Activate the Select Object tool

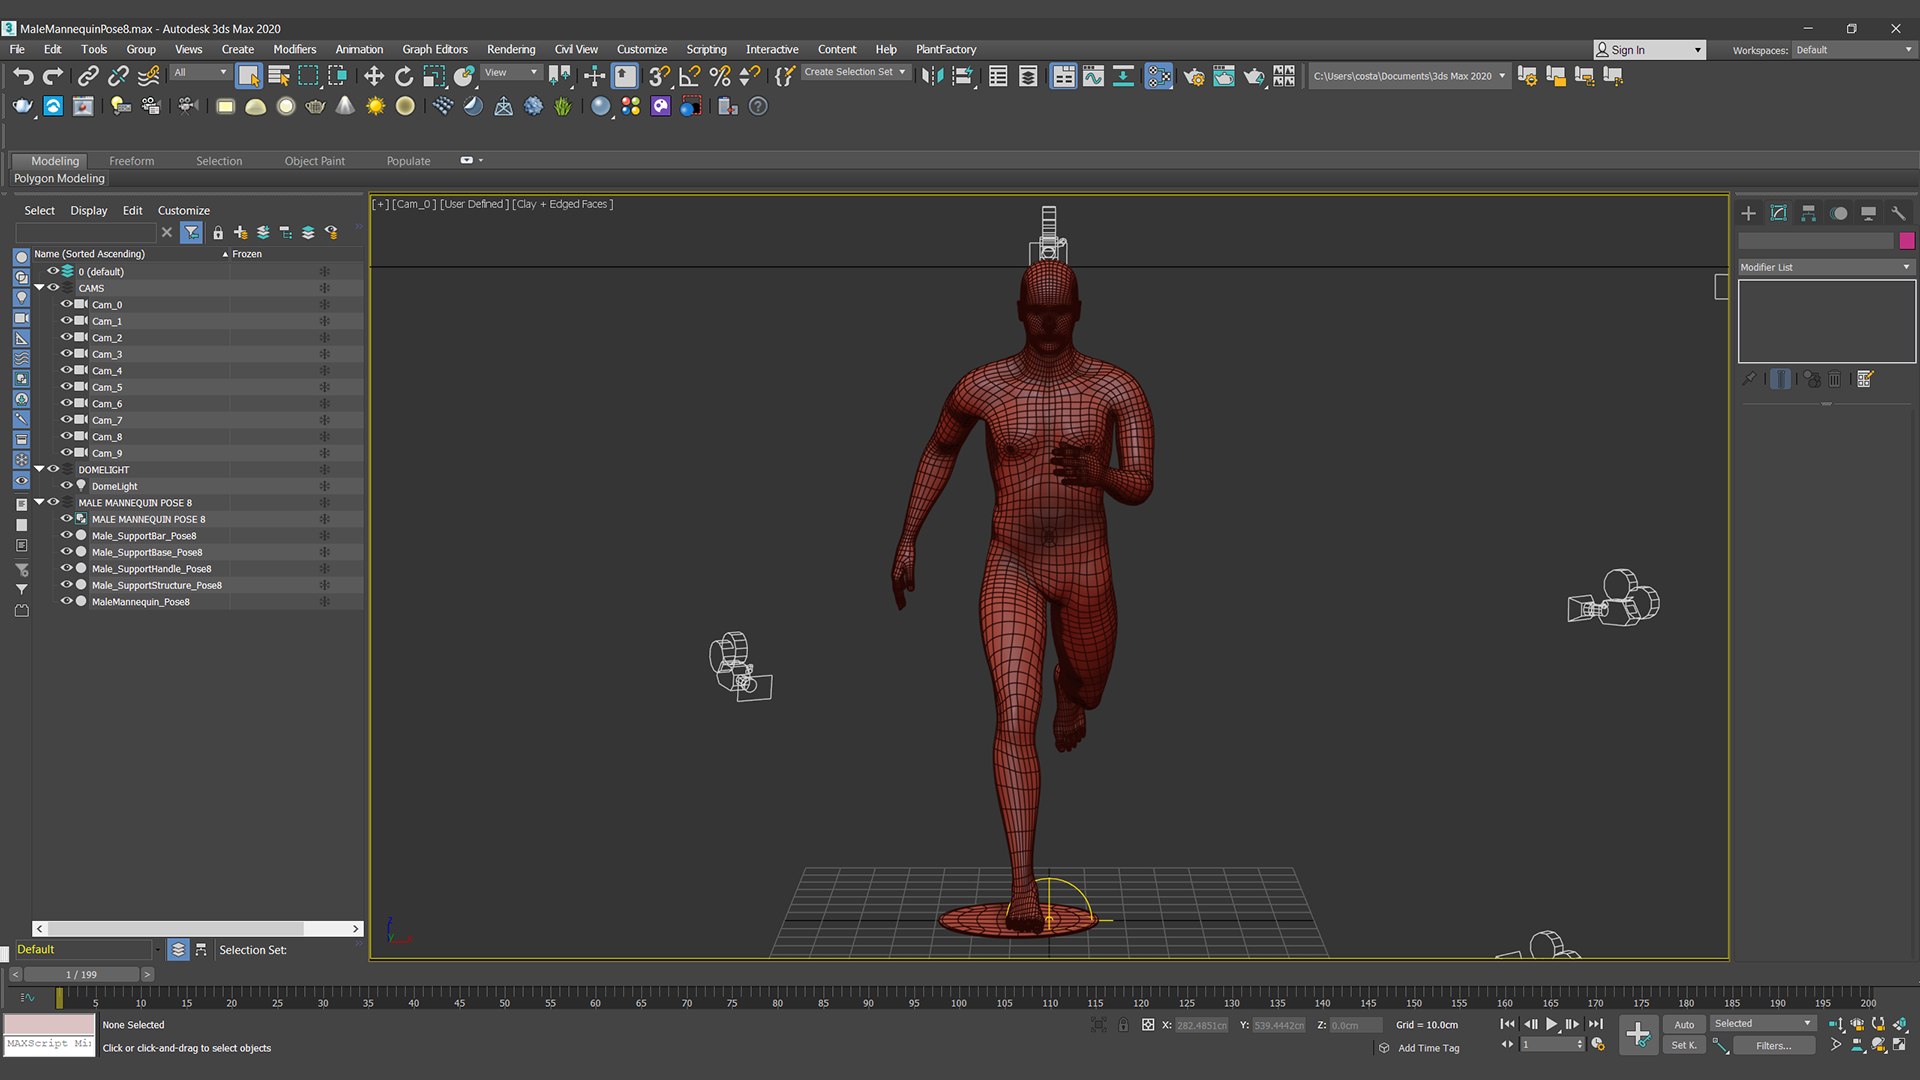[x=249, y=76]
